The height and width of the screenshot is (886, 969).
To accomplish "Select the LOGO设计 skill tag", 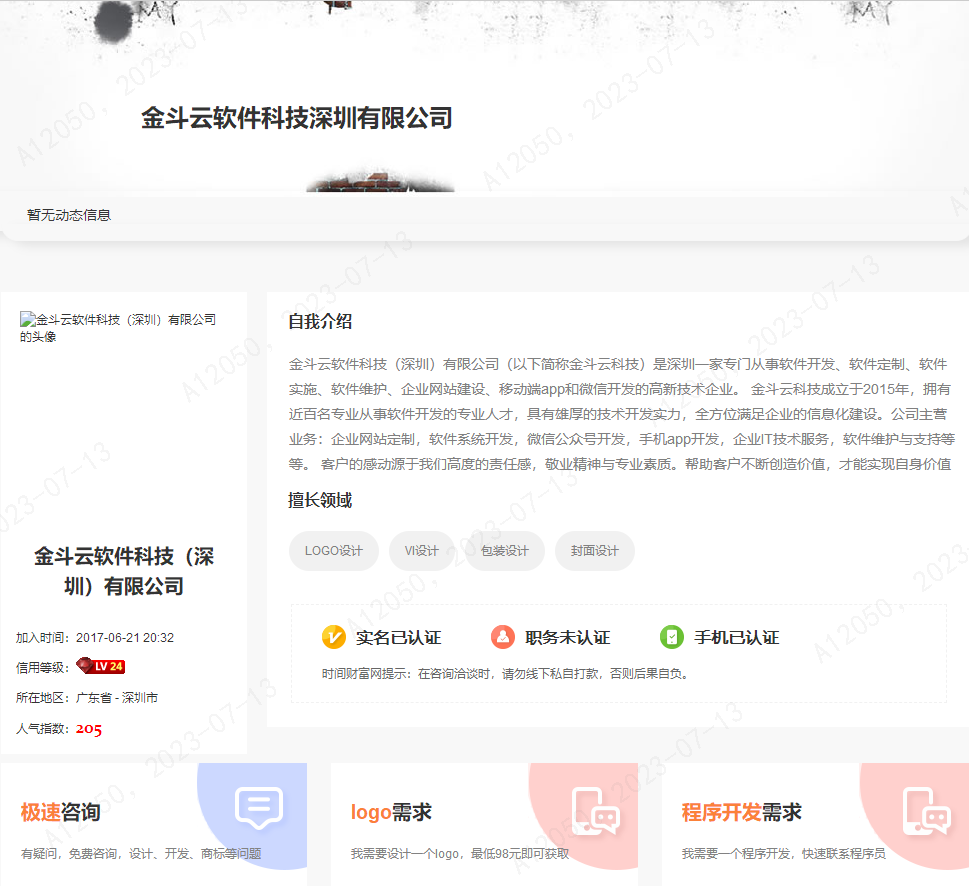I will [x=333, y=550].
